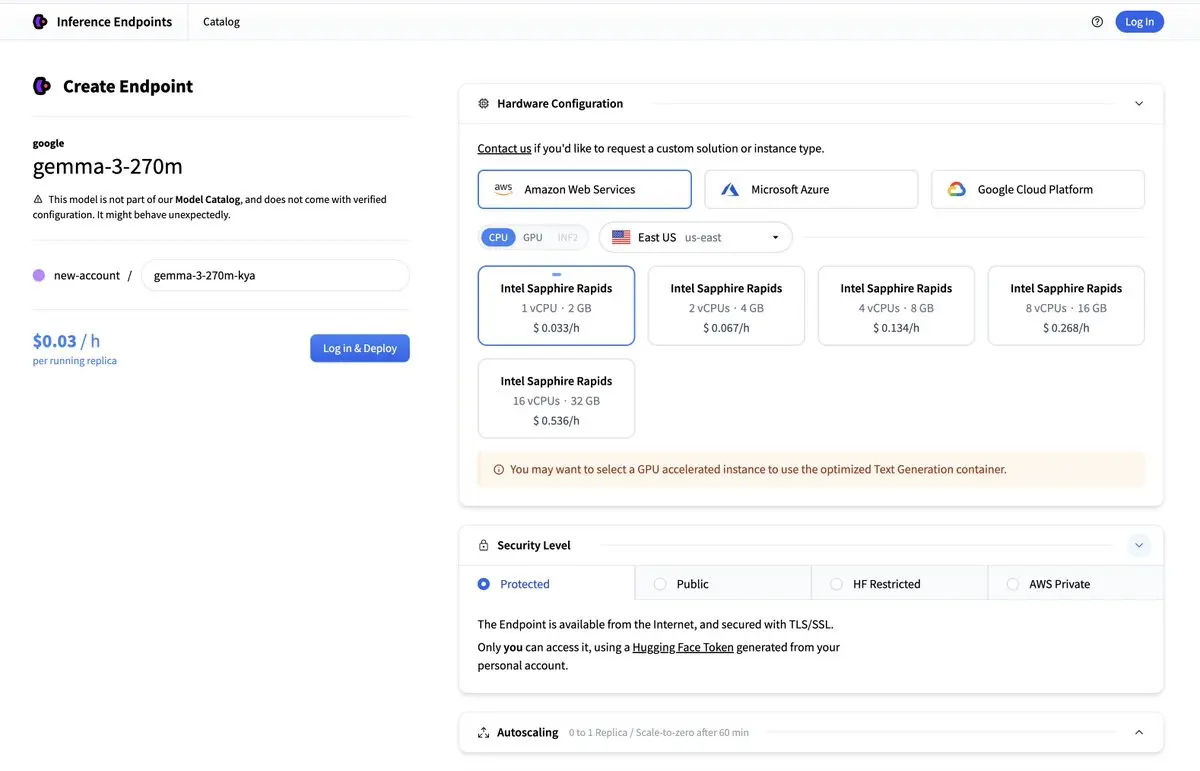
Task: Click the per running replica text
Action: point(75,361)
